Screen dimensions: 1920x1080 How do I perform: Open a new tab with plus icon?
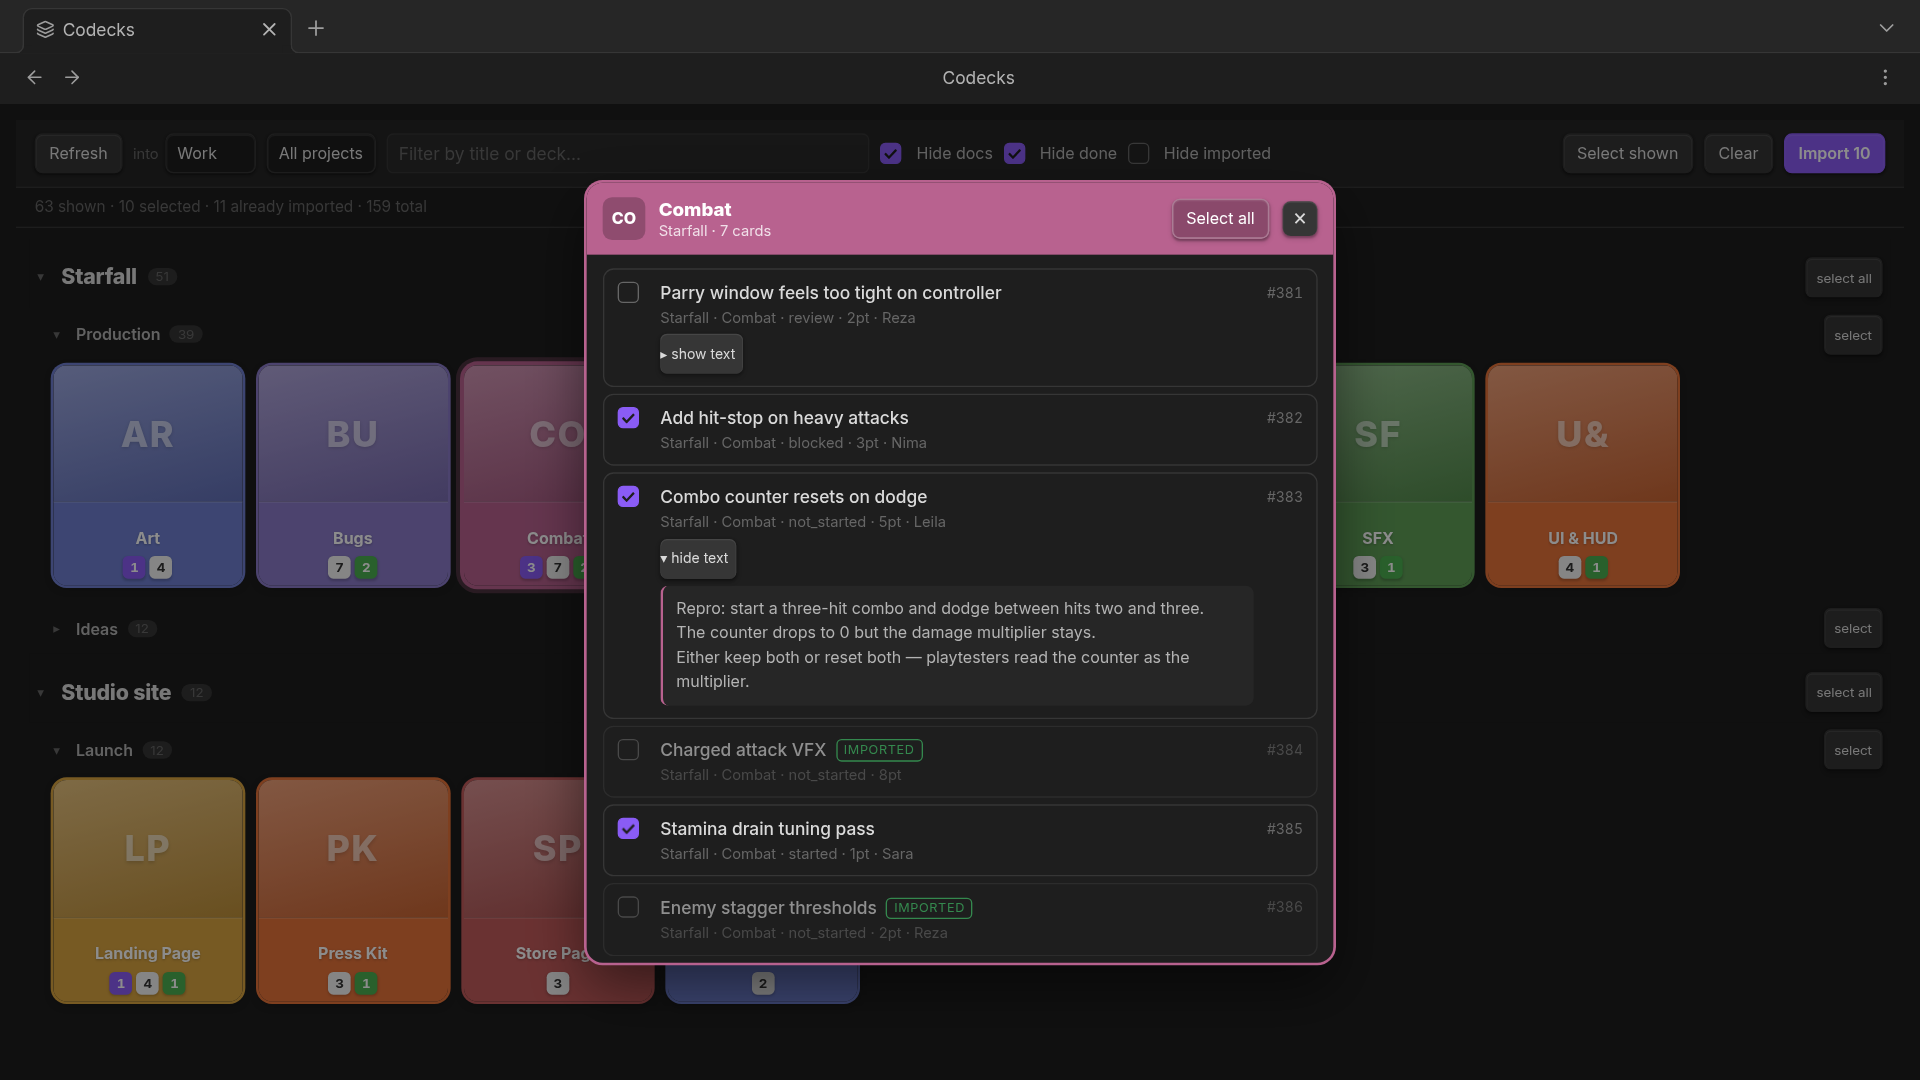click(316, 29)
